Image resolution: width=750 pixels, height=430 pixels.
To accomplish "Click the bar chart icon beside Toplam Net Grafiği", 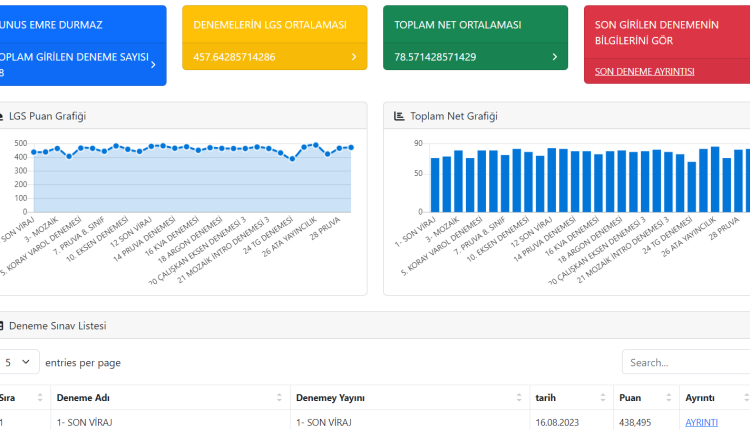I will tap(399, 116).
